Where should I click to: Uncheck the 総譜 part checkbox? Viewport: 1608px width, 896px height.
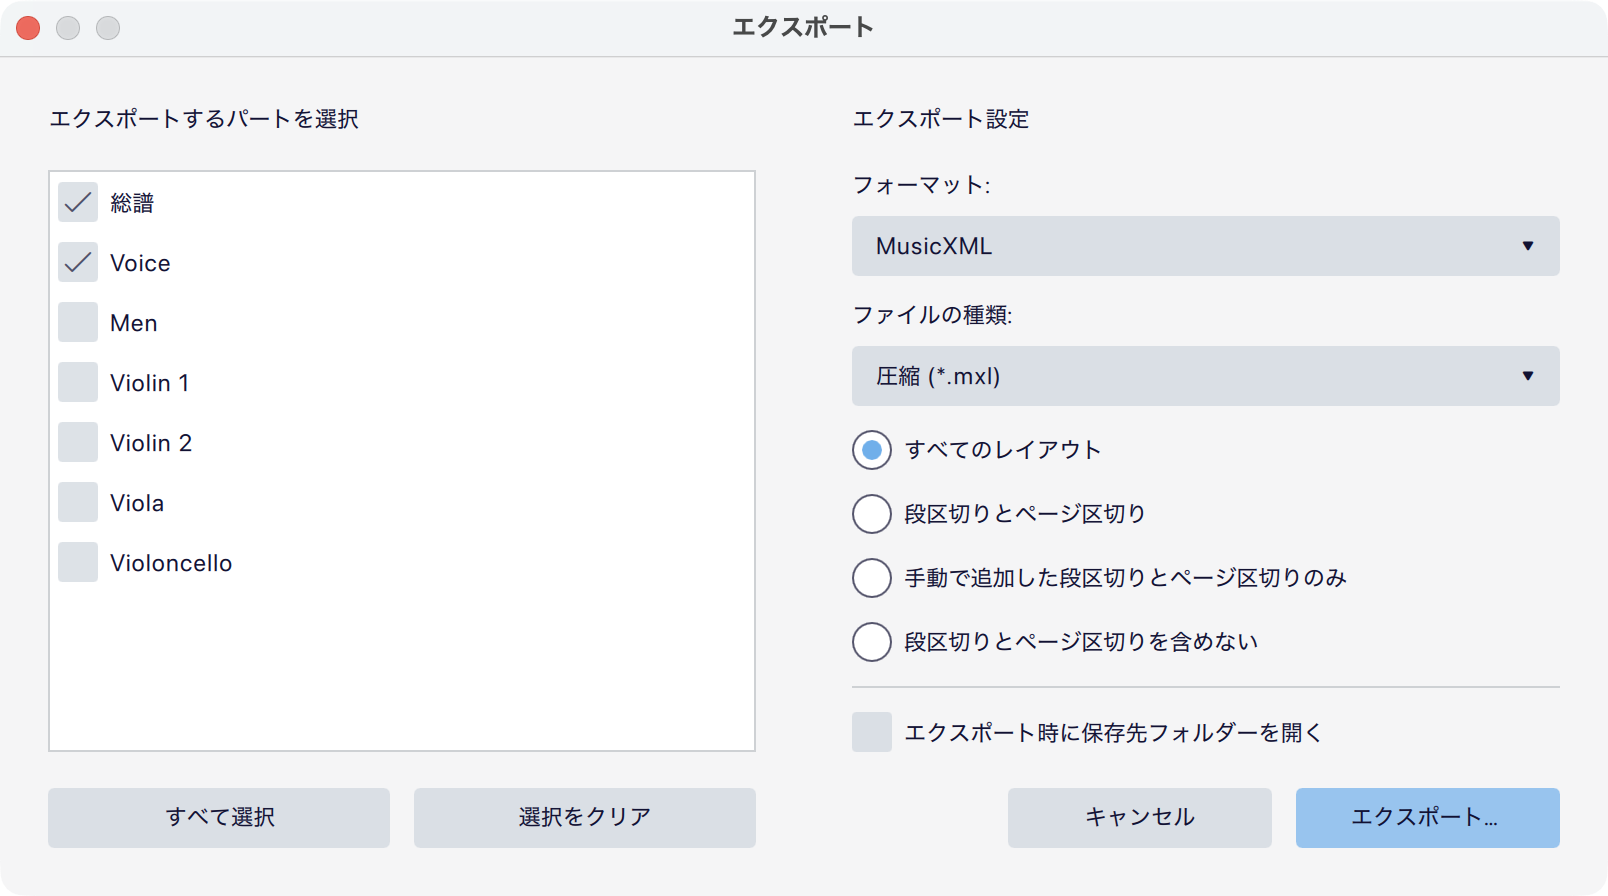coord(78,203)
